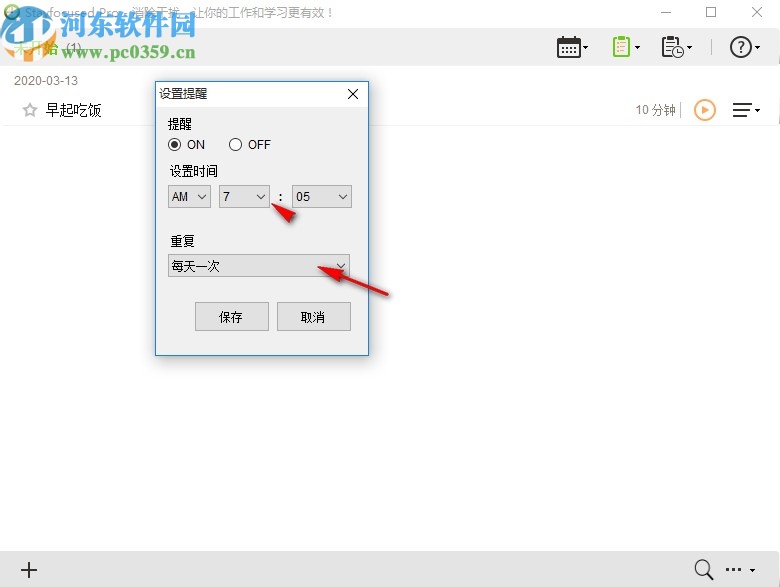Maximize the Stayfocused Pro window

[711, 12]
